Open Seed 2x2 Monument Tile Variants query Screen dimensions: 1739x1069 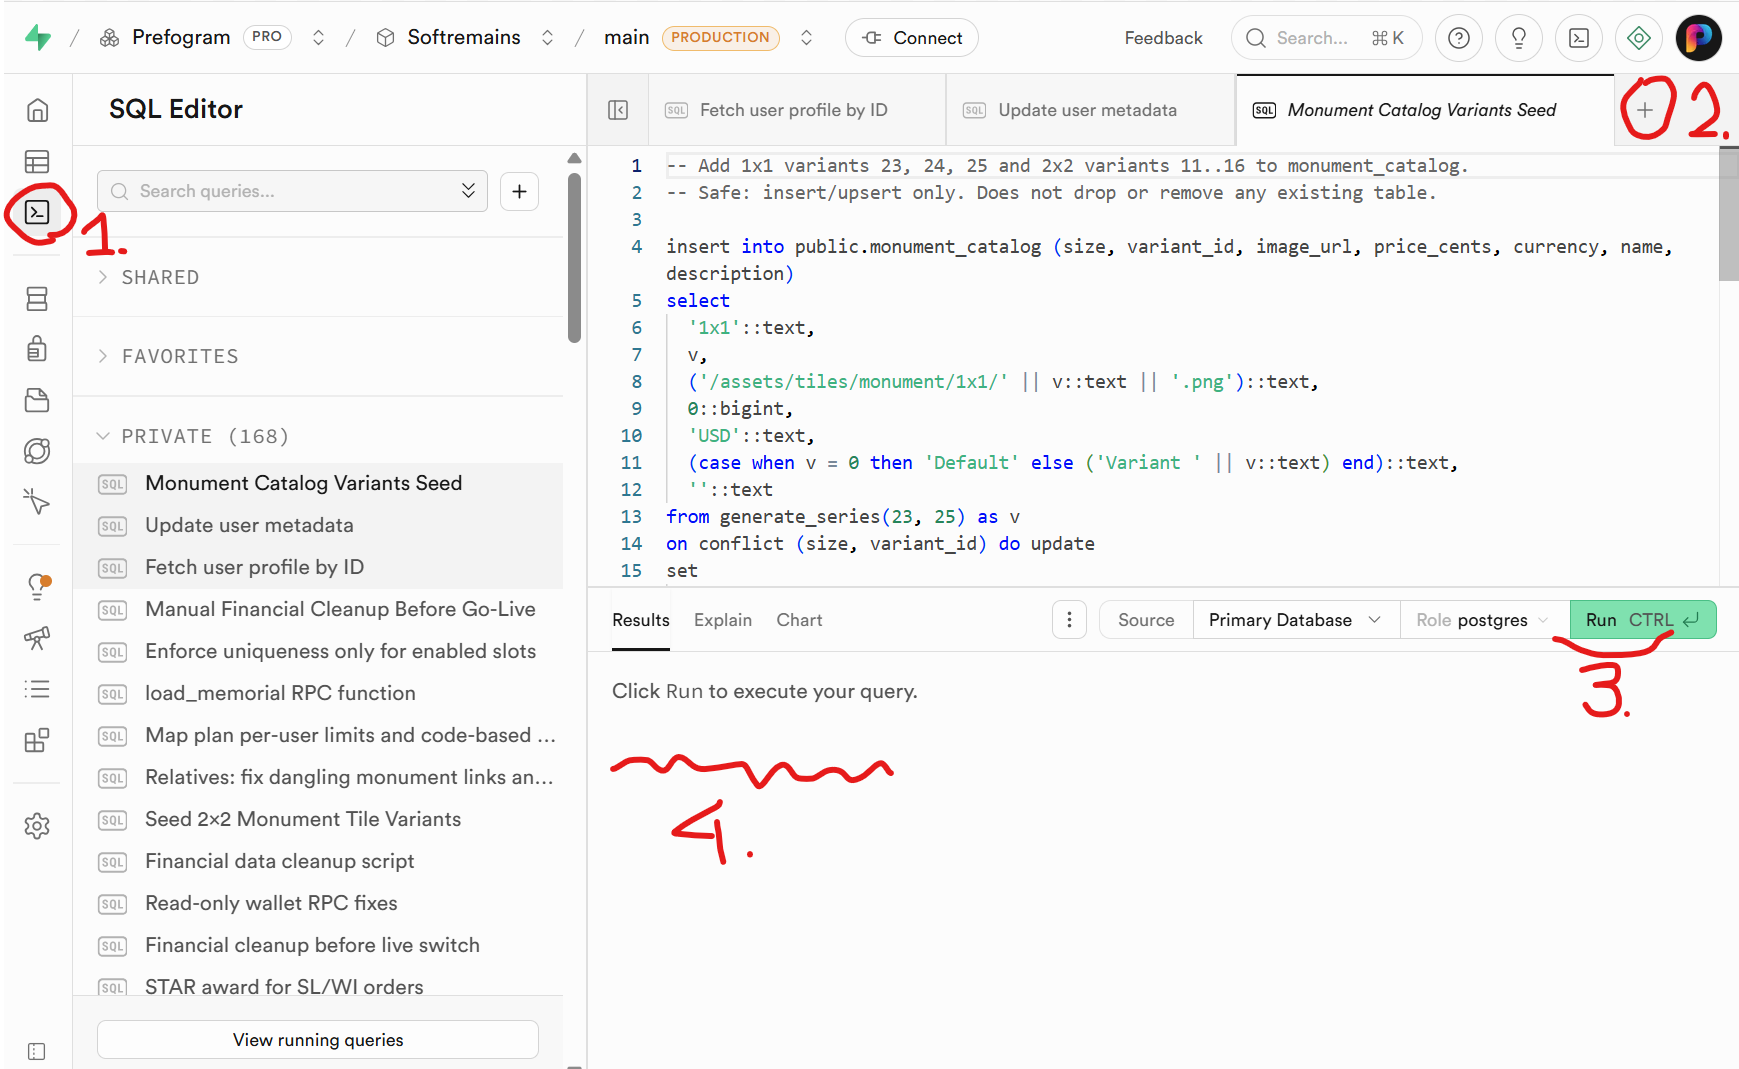303,819
